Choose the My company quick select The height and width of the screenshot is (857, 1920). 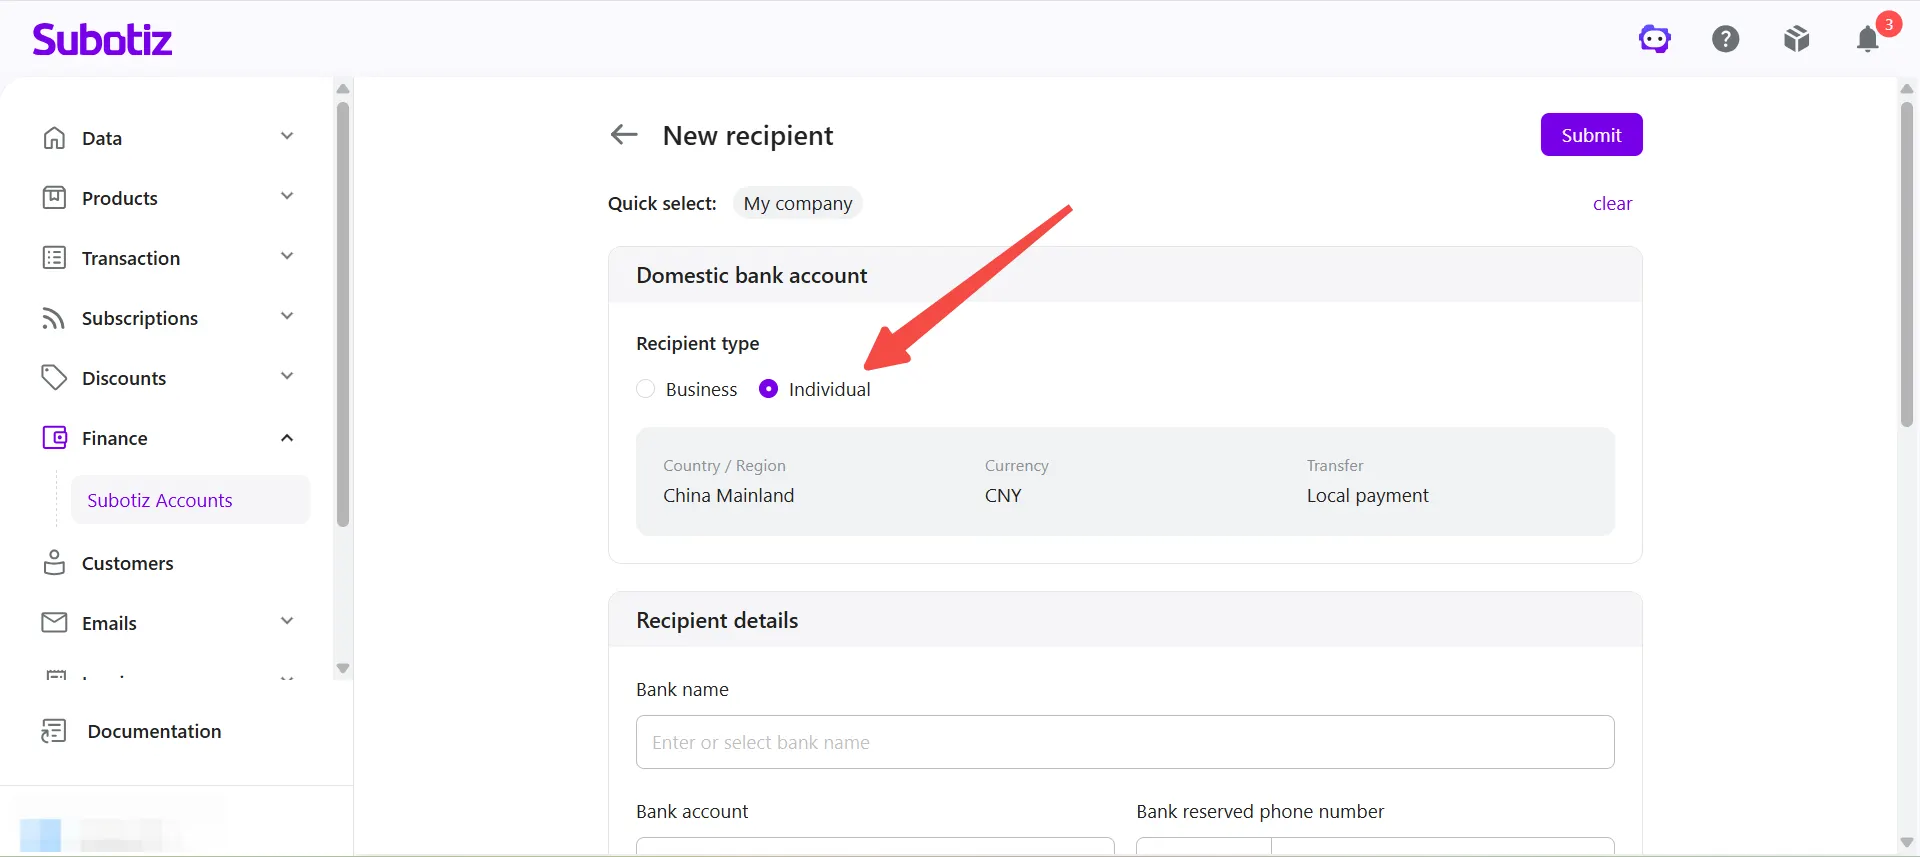(x=797, y=203)
